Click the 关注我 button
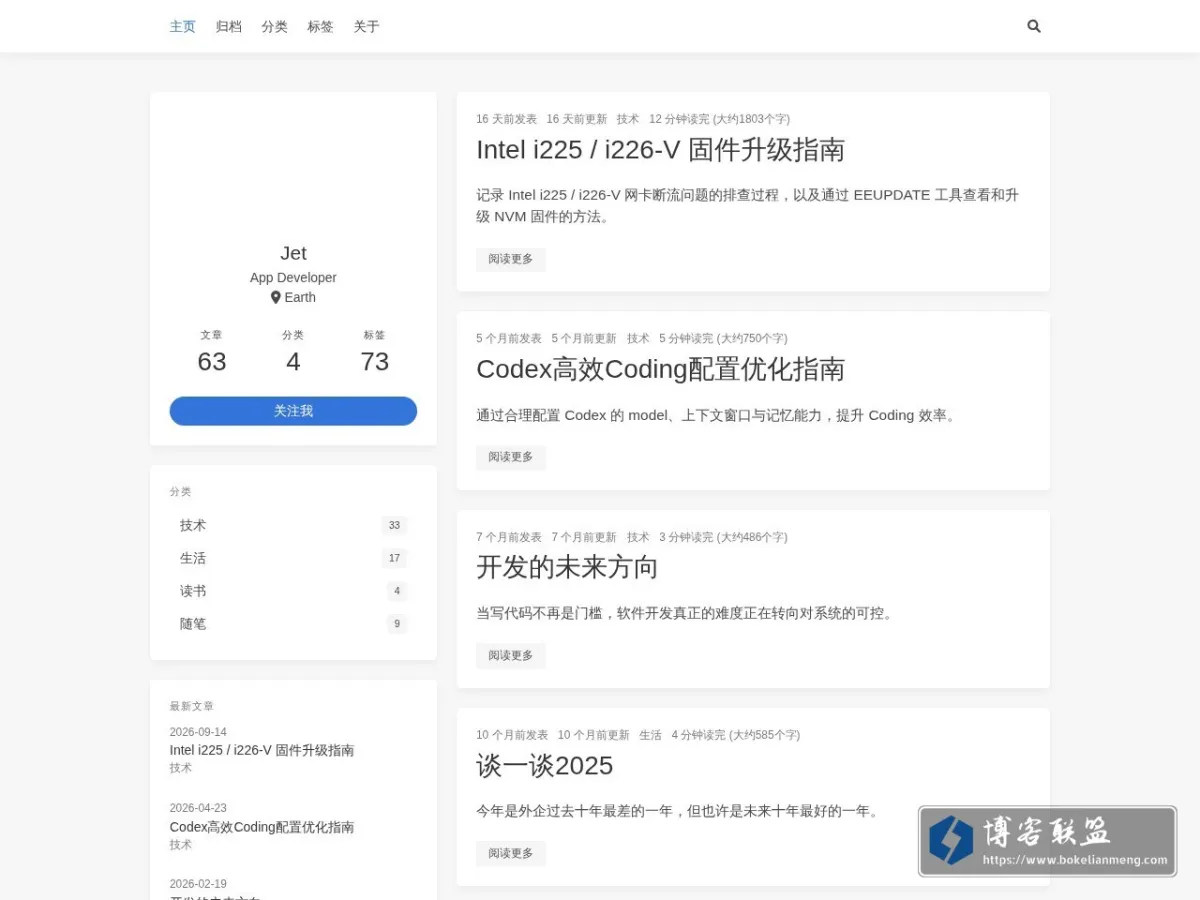 coord(293,411)
